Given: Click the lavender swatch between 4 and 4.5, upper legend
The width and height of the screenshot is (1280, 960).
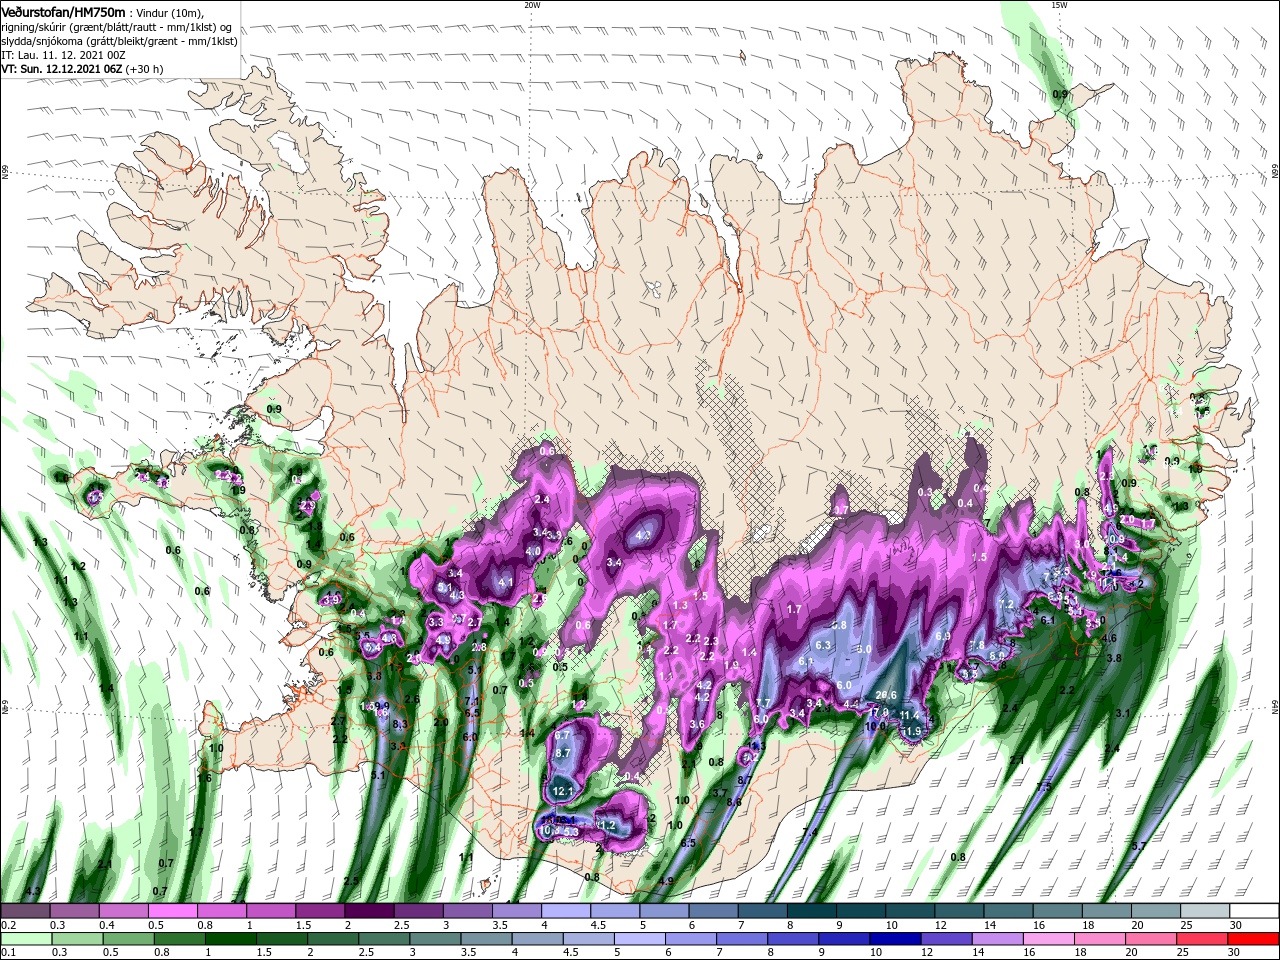Looking at the screenshot, I should (x=566, y=911).
